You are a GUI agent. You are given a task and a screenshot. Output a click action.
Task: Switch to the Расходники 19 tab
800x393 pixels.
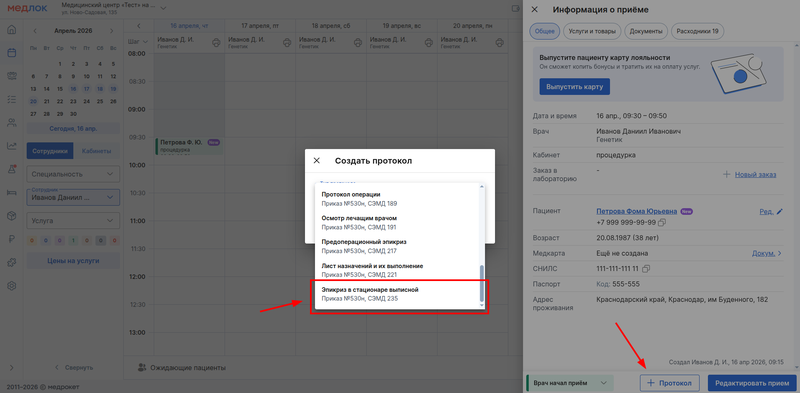point(697,32)
